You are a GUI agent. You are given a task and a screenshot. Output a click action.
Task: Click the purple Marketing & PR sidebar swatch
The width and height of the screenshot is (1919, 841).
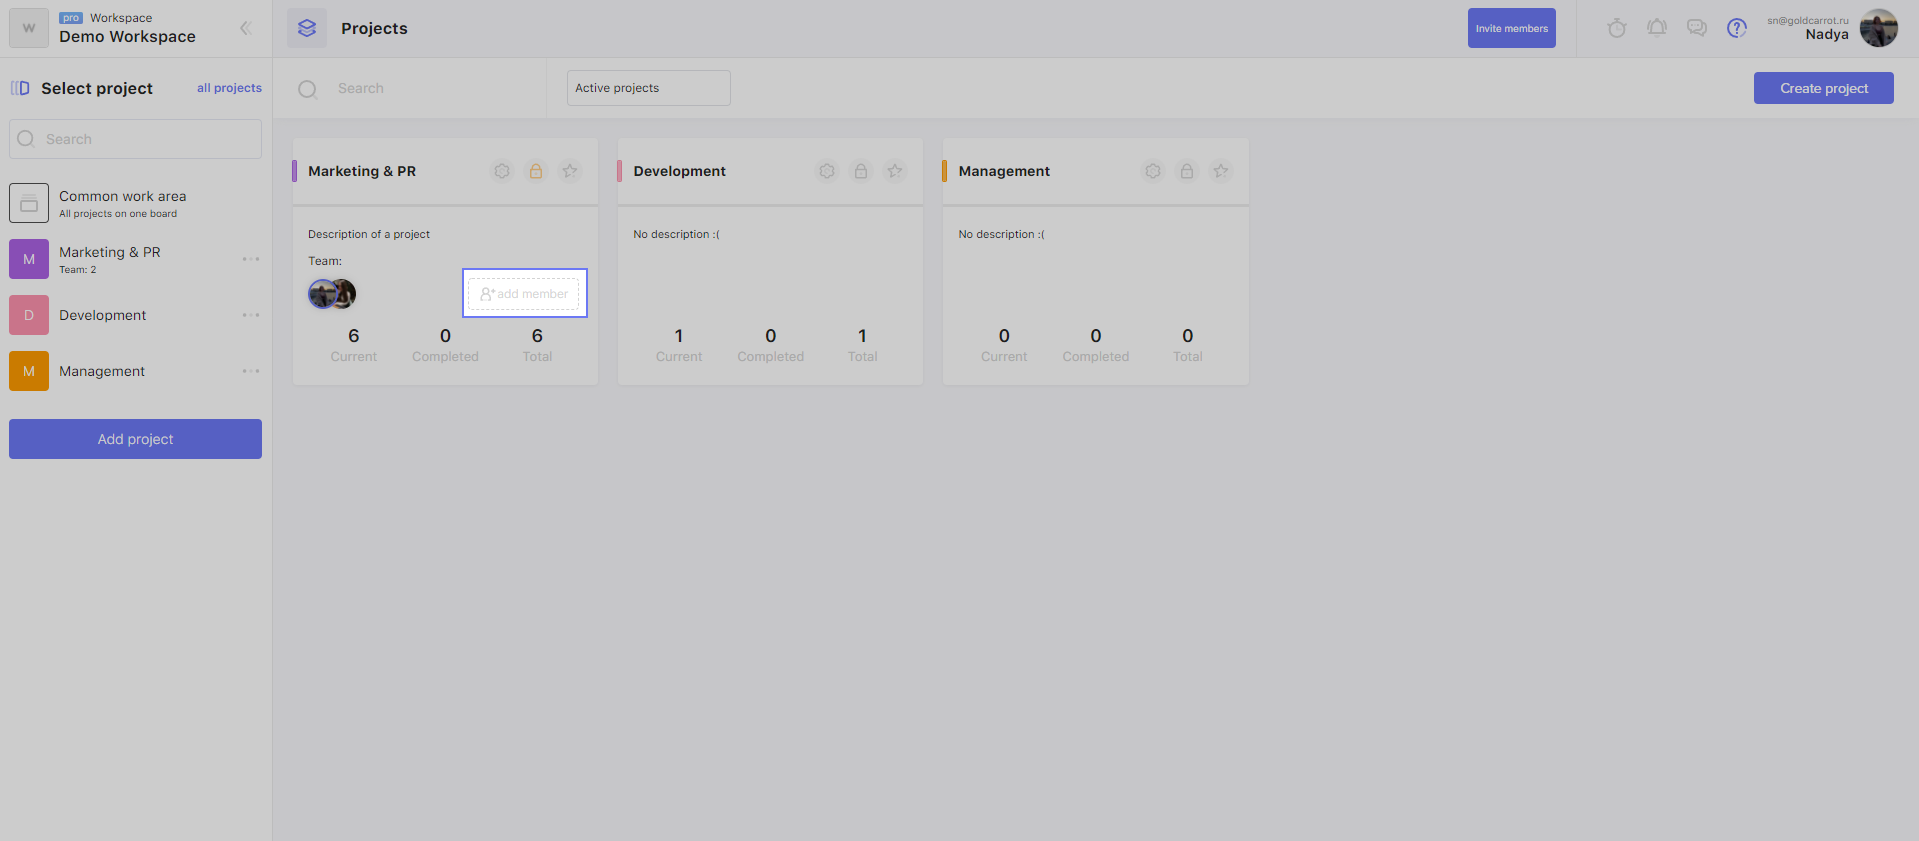pyautogui.click(x=29, y=259)
